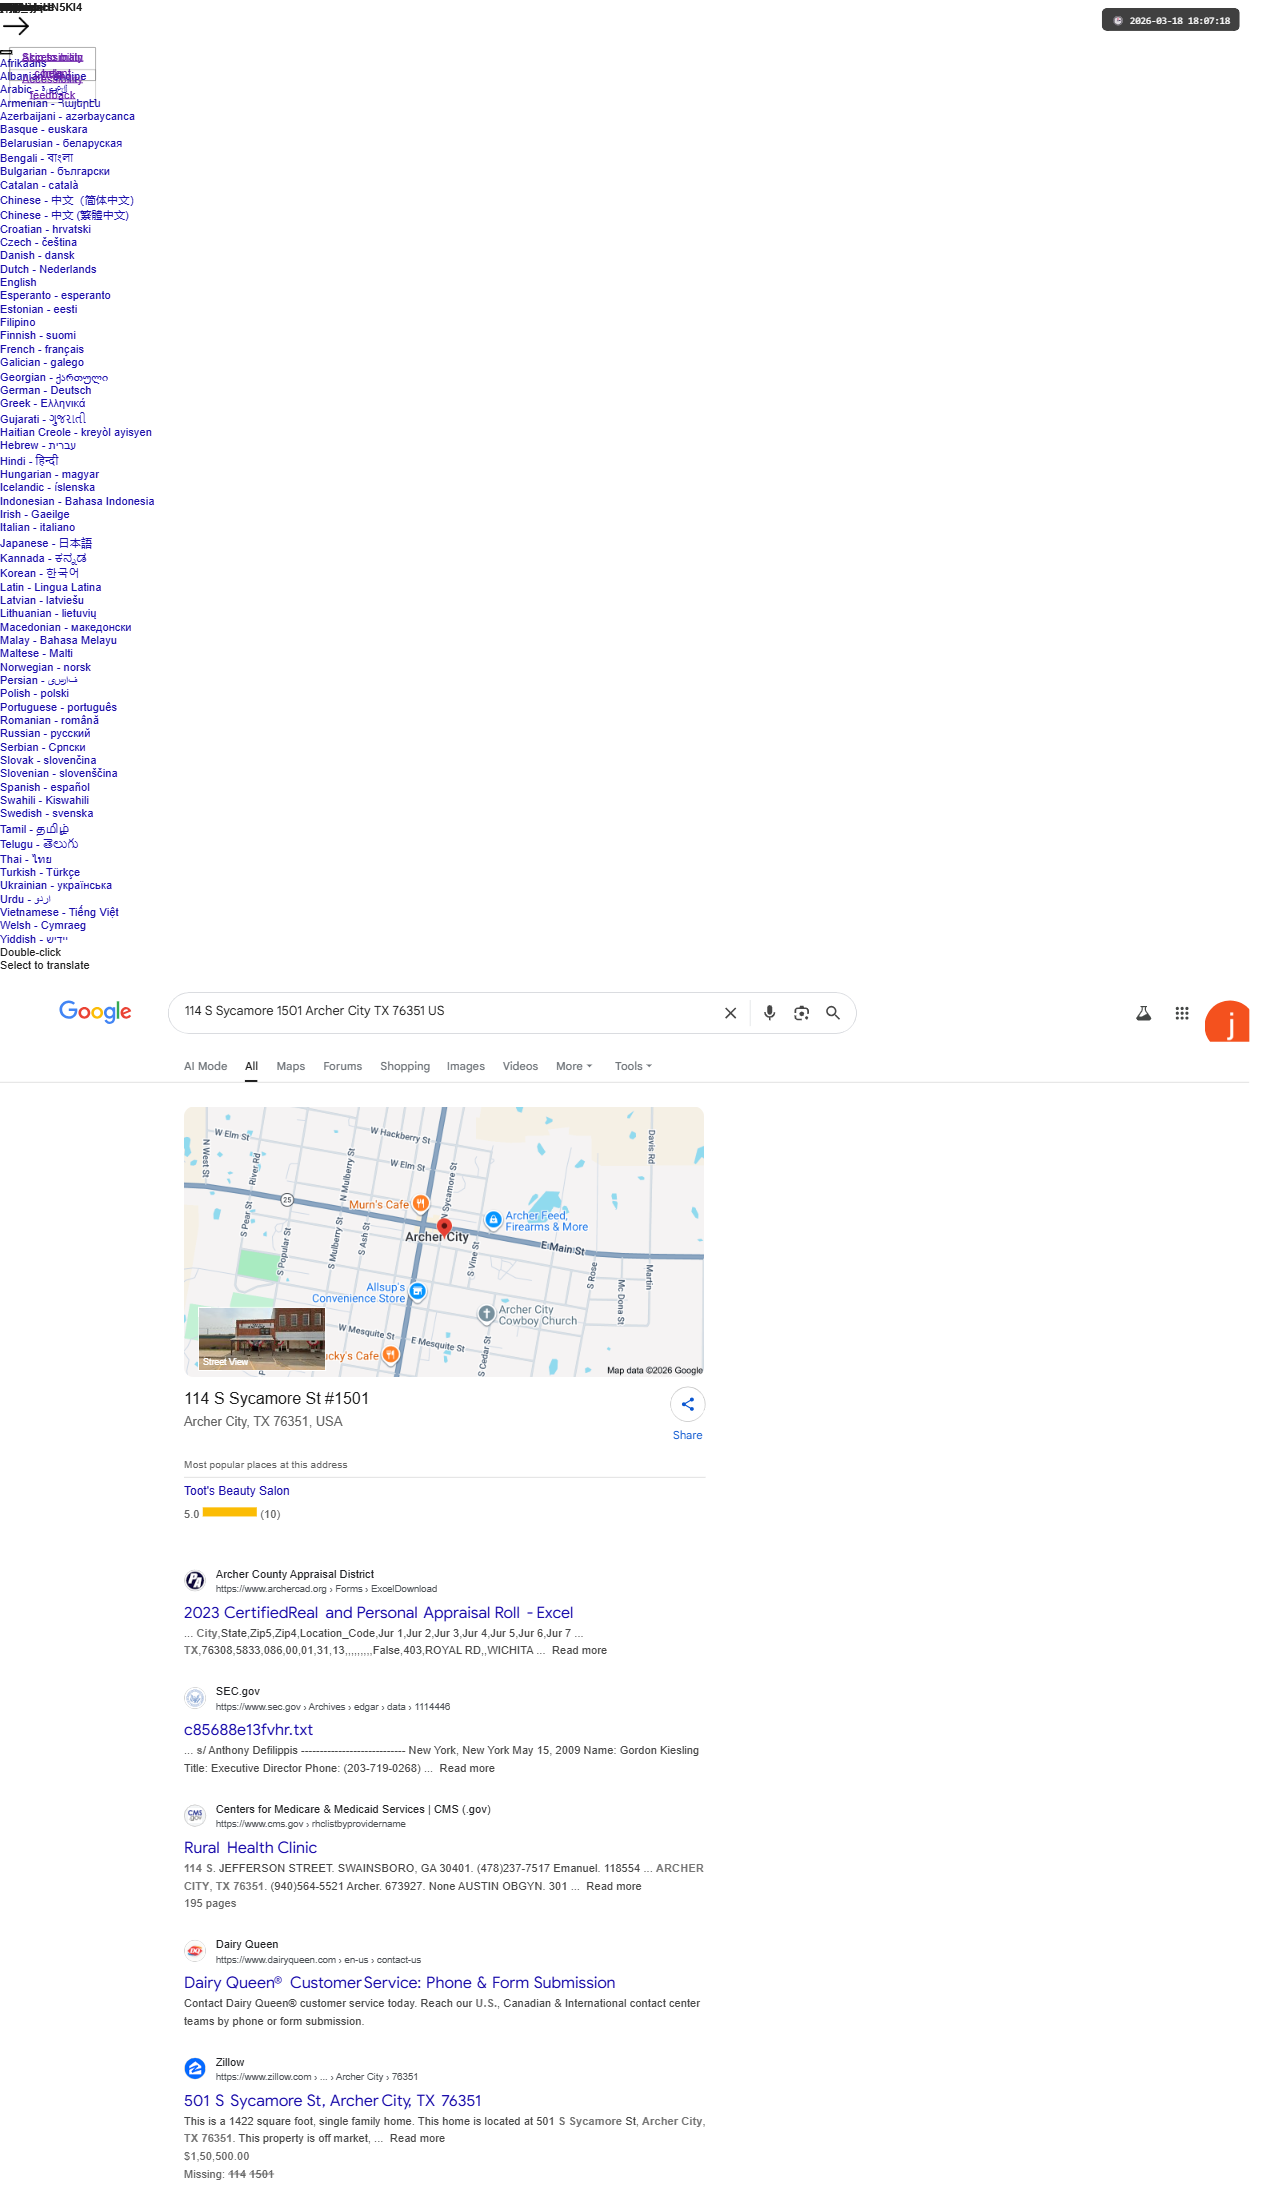The height and width of the screenshot is (2195, 1264).
Task: Switch to the Images tab
Action: pyautogui.click(x=466, y=1066)
